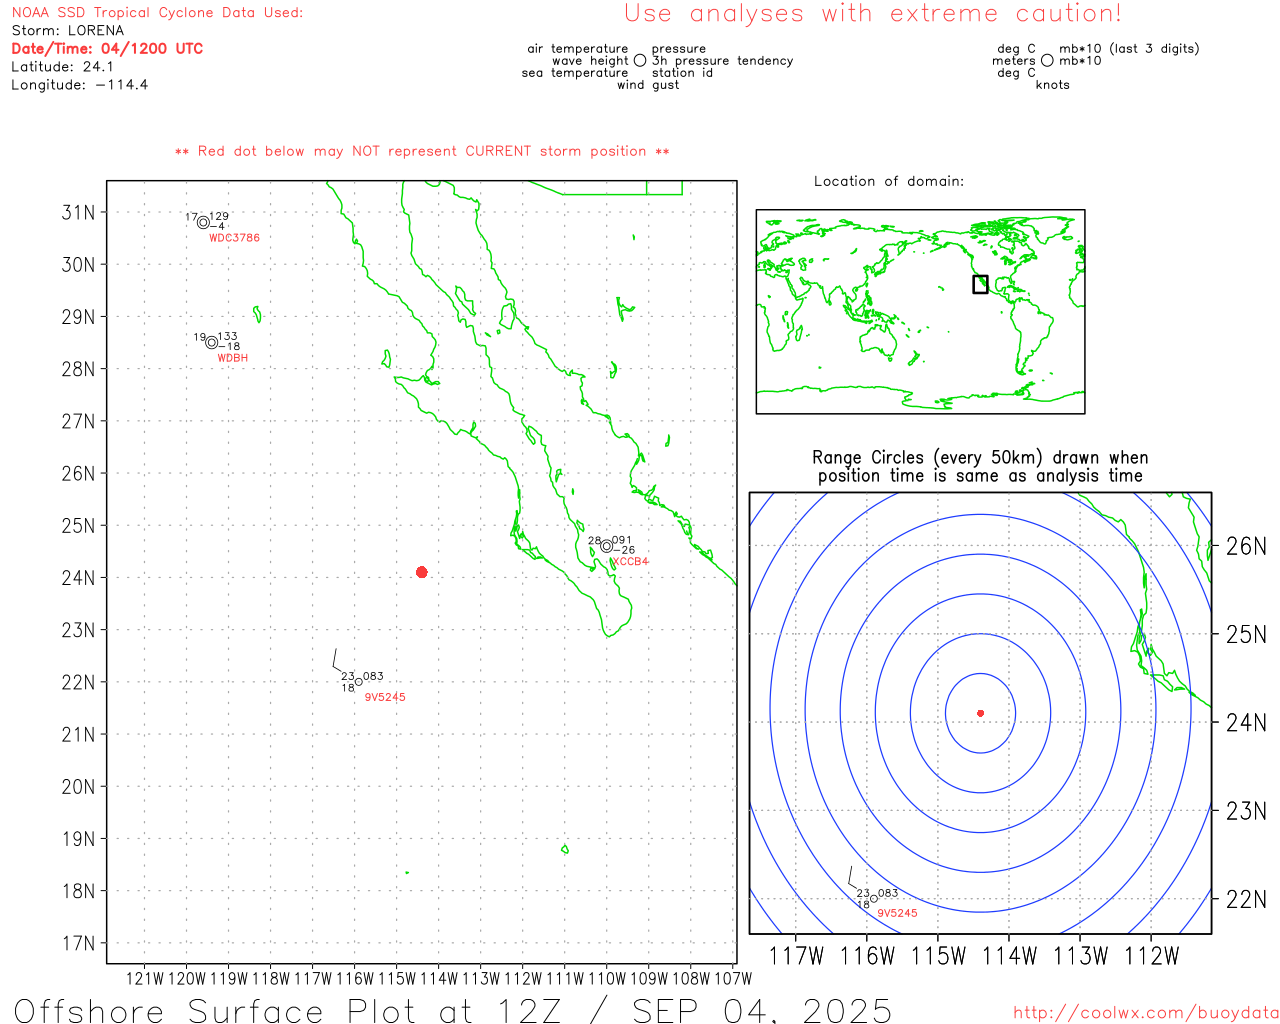Click the red center dot in the range circles map
The height and width of the screenshot is (1024, 1280).
[981, 713]
